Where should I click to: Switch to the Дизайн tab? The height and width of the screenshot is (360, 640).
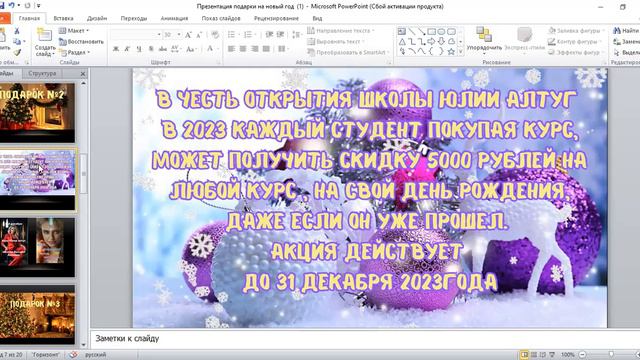tap(97, 18)
